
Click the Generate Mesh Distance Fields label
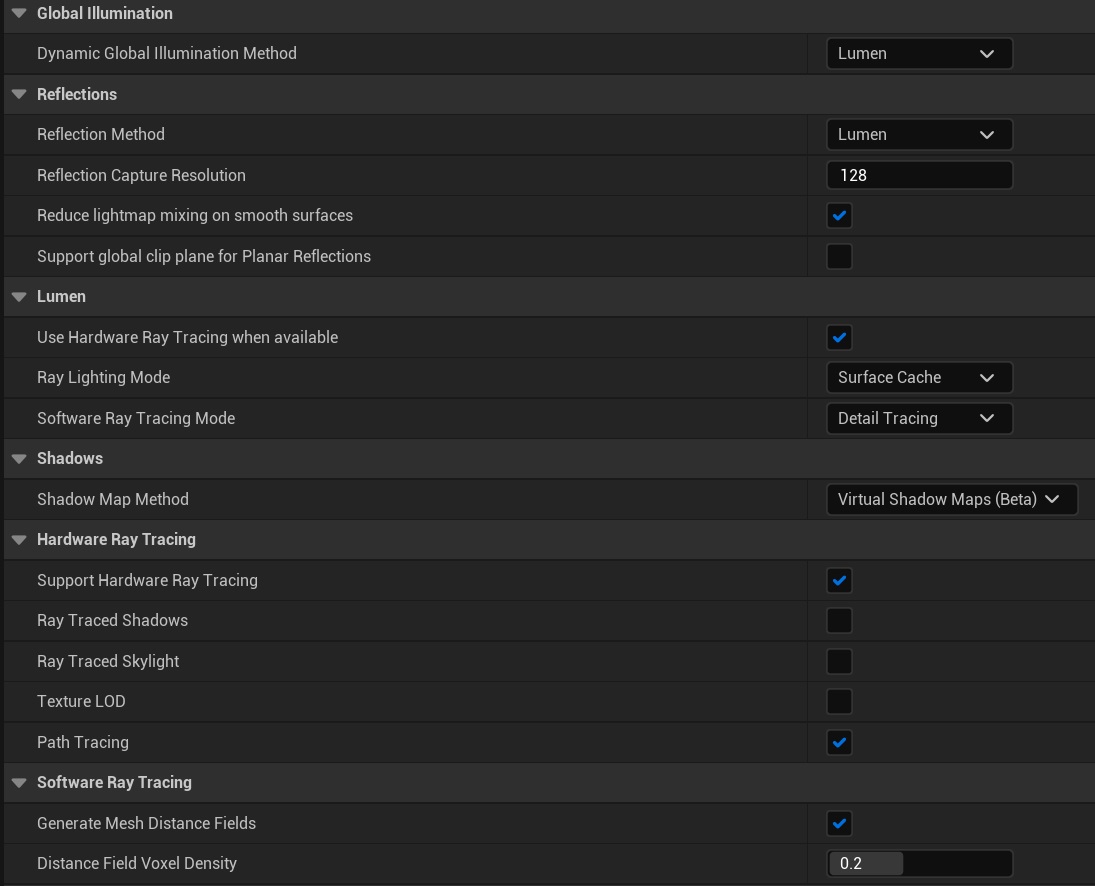pos(147,823)
